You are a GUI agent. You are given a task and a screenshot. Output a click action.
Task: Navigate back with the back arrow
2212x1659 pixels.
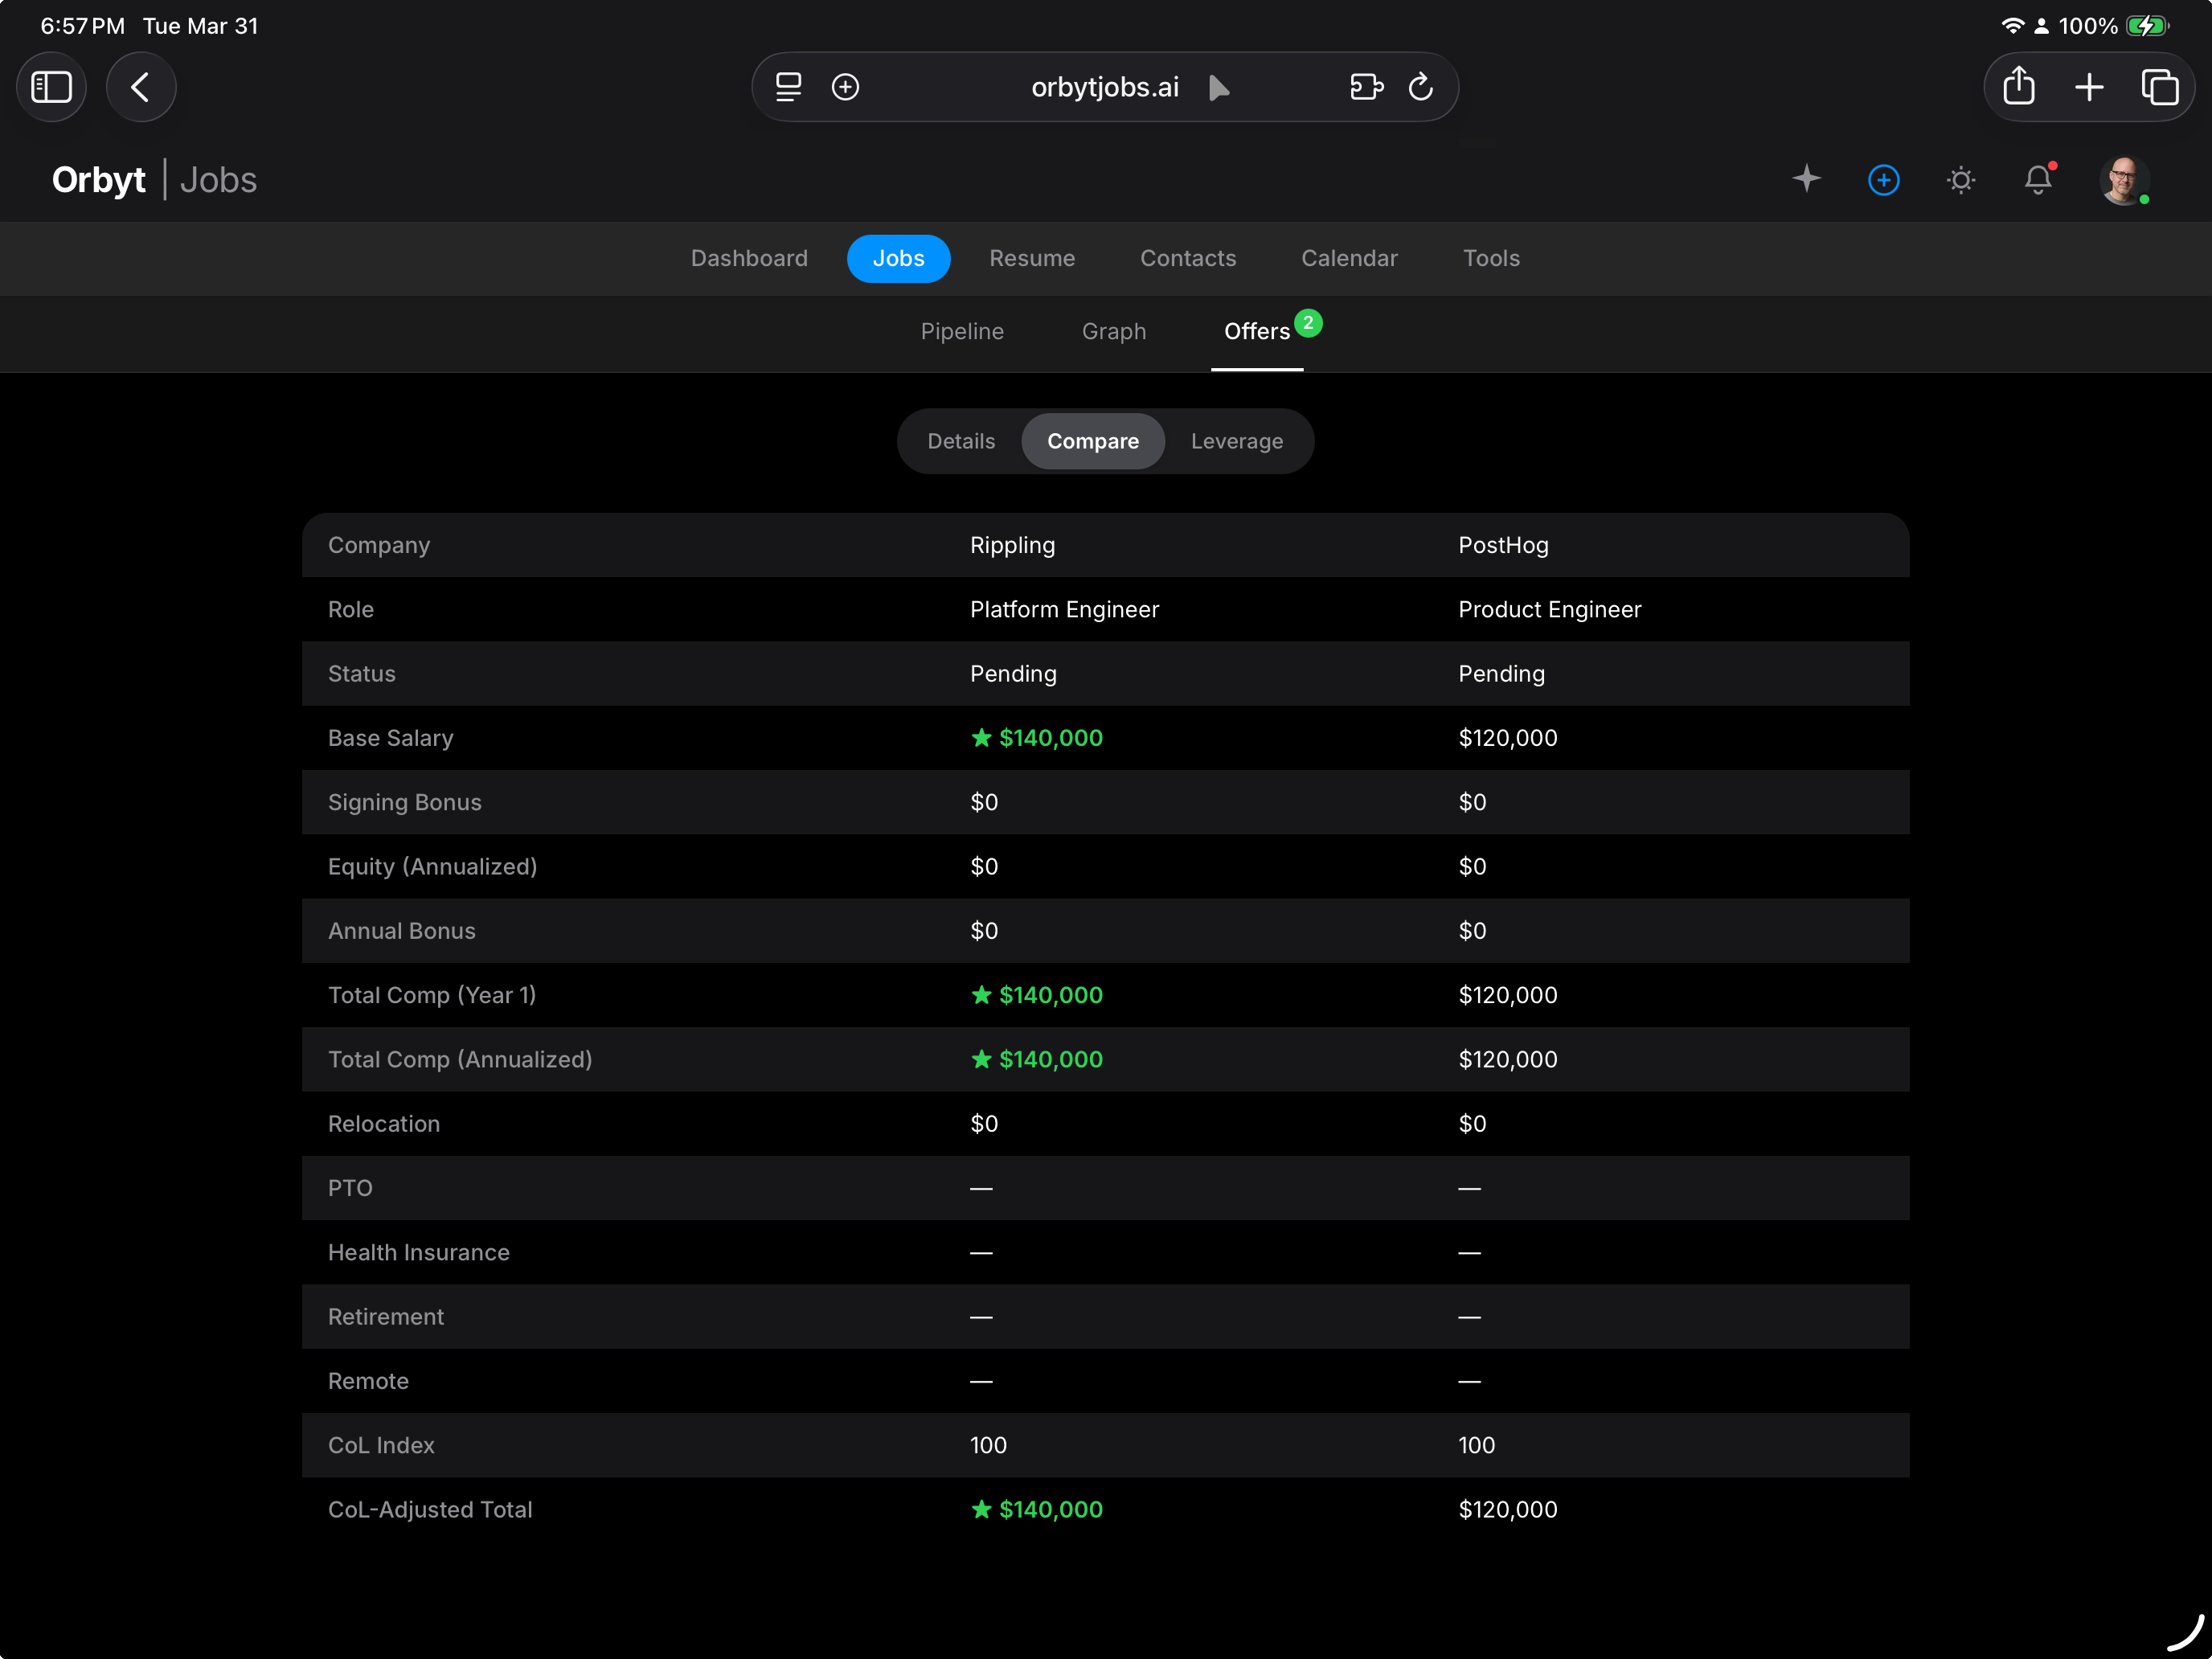coord(141,87)
